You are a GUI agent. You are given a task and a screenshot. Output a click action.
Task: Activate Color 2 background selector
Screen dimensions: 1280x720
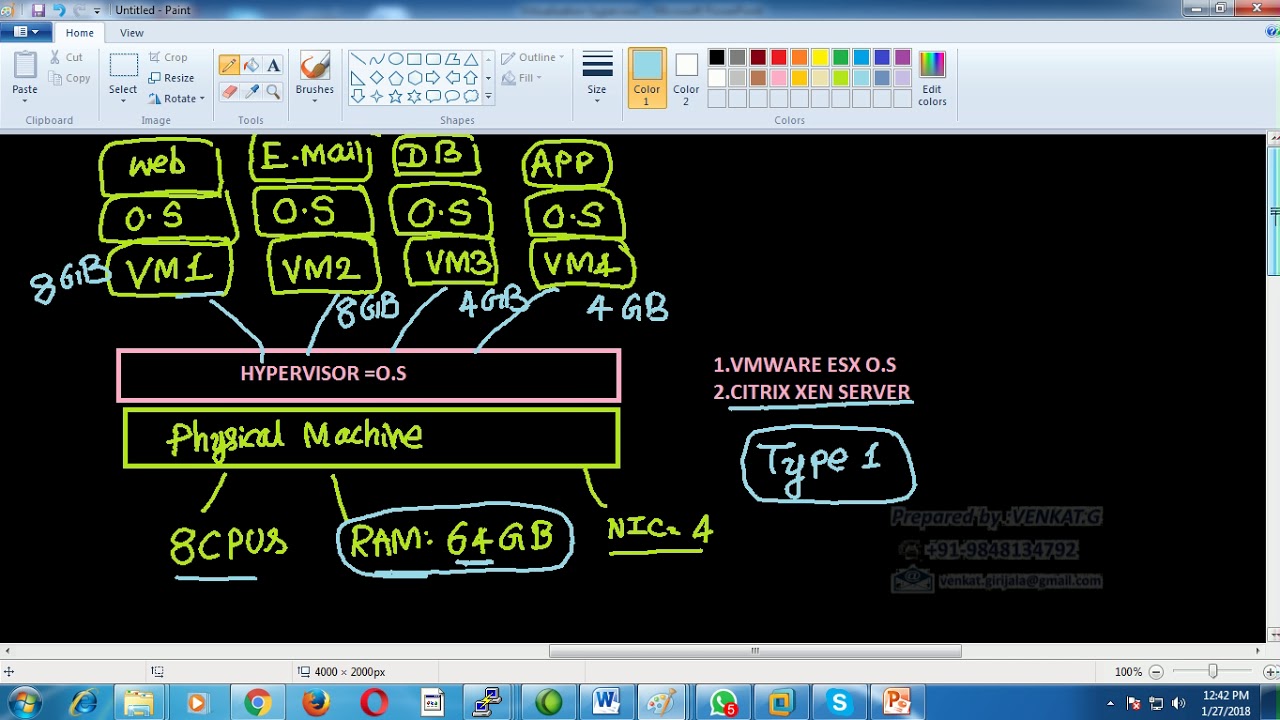(686, 78)
